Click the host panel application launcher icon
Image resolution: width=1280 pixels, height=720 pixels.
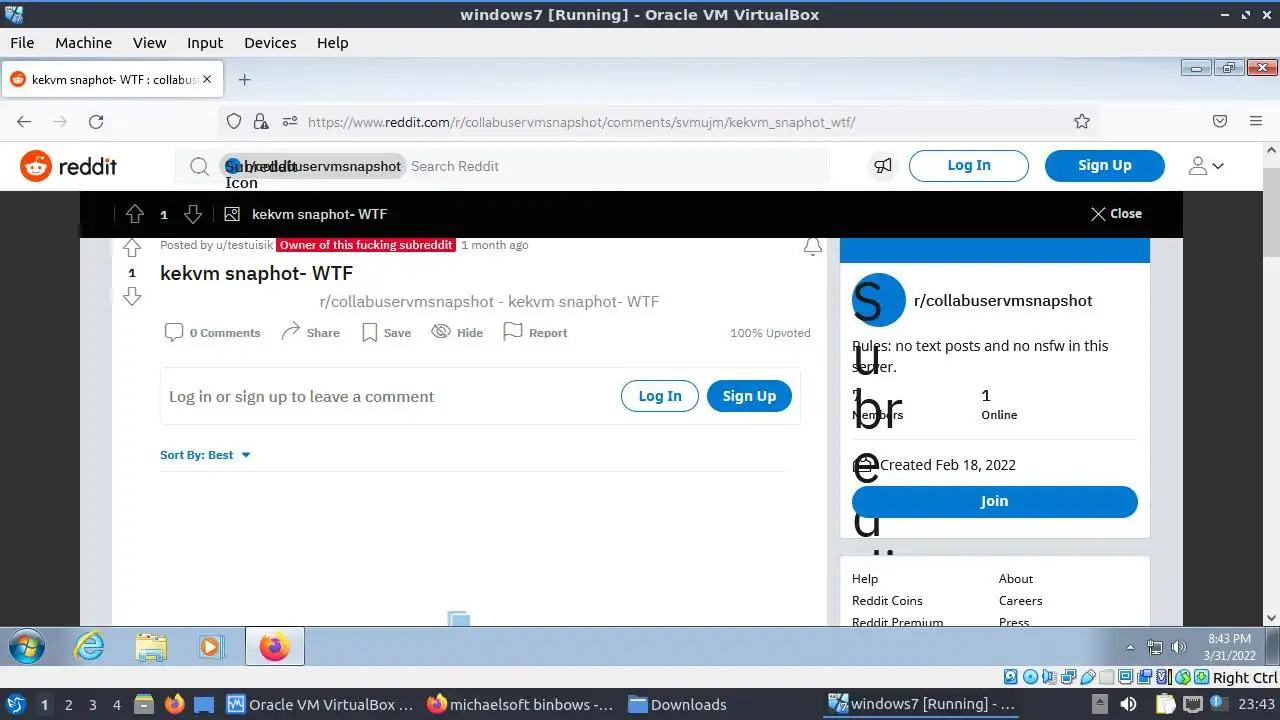click(16, 704)
